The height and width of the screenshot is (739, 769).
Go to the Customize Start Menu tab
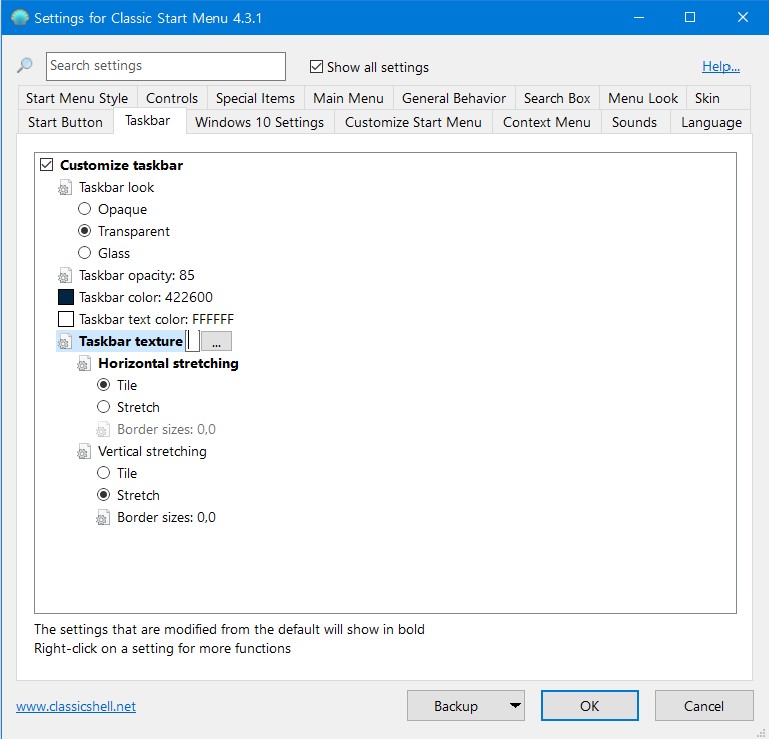click(413, 122)
